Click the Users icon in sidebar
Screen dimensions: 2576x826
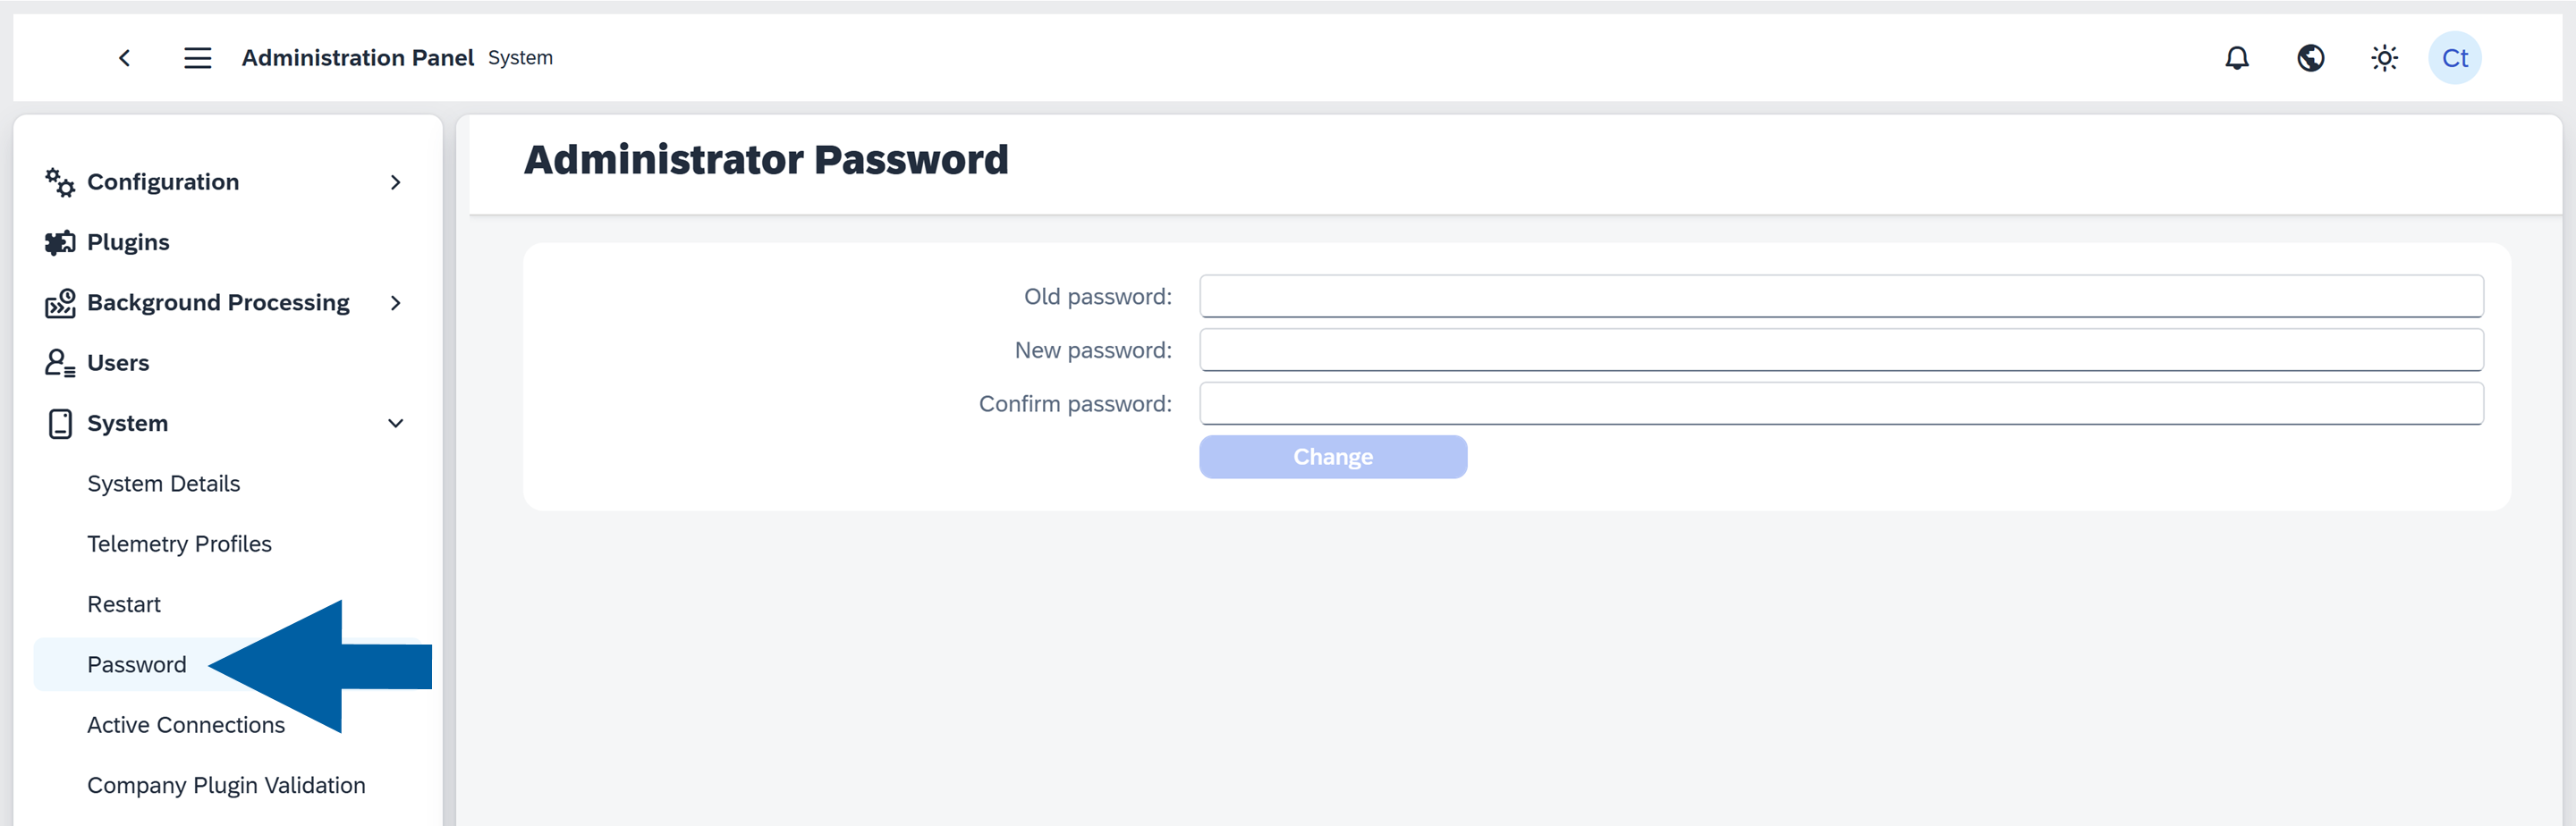point(58,362)
